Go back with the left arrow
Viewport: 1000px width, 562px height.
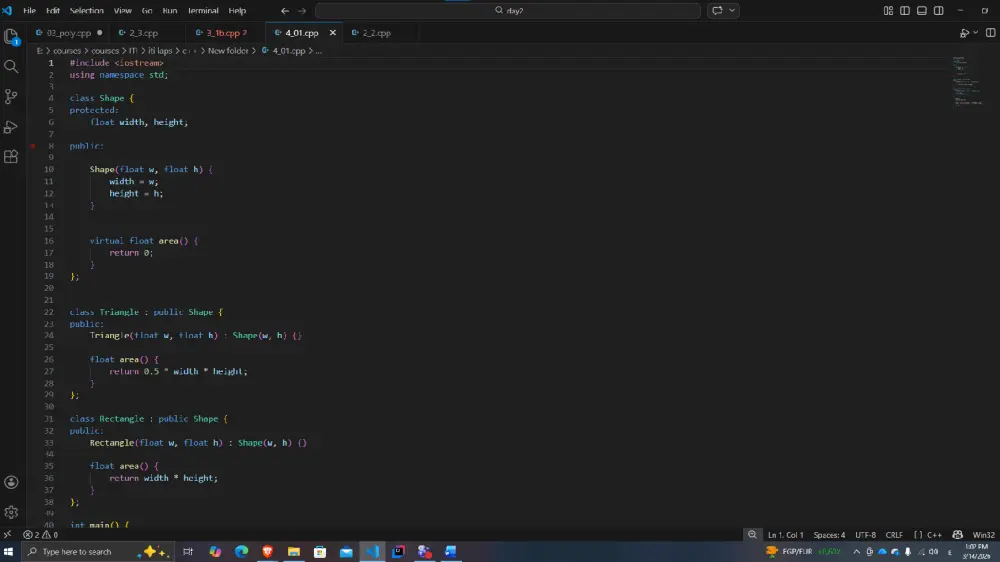(285, 11)
